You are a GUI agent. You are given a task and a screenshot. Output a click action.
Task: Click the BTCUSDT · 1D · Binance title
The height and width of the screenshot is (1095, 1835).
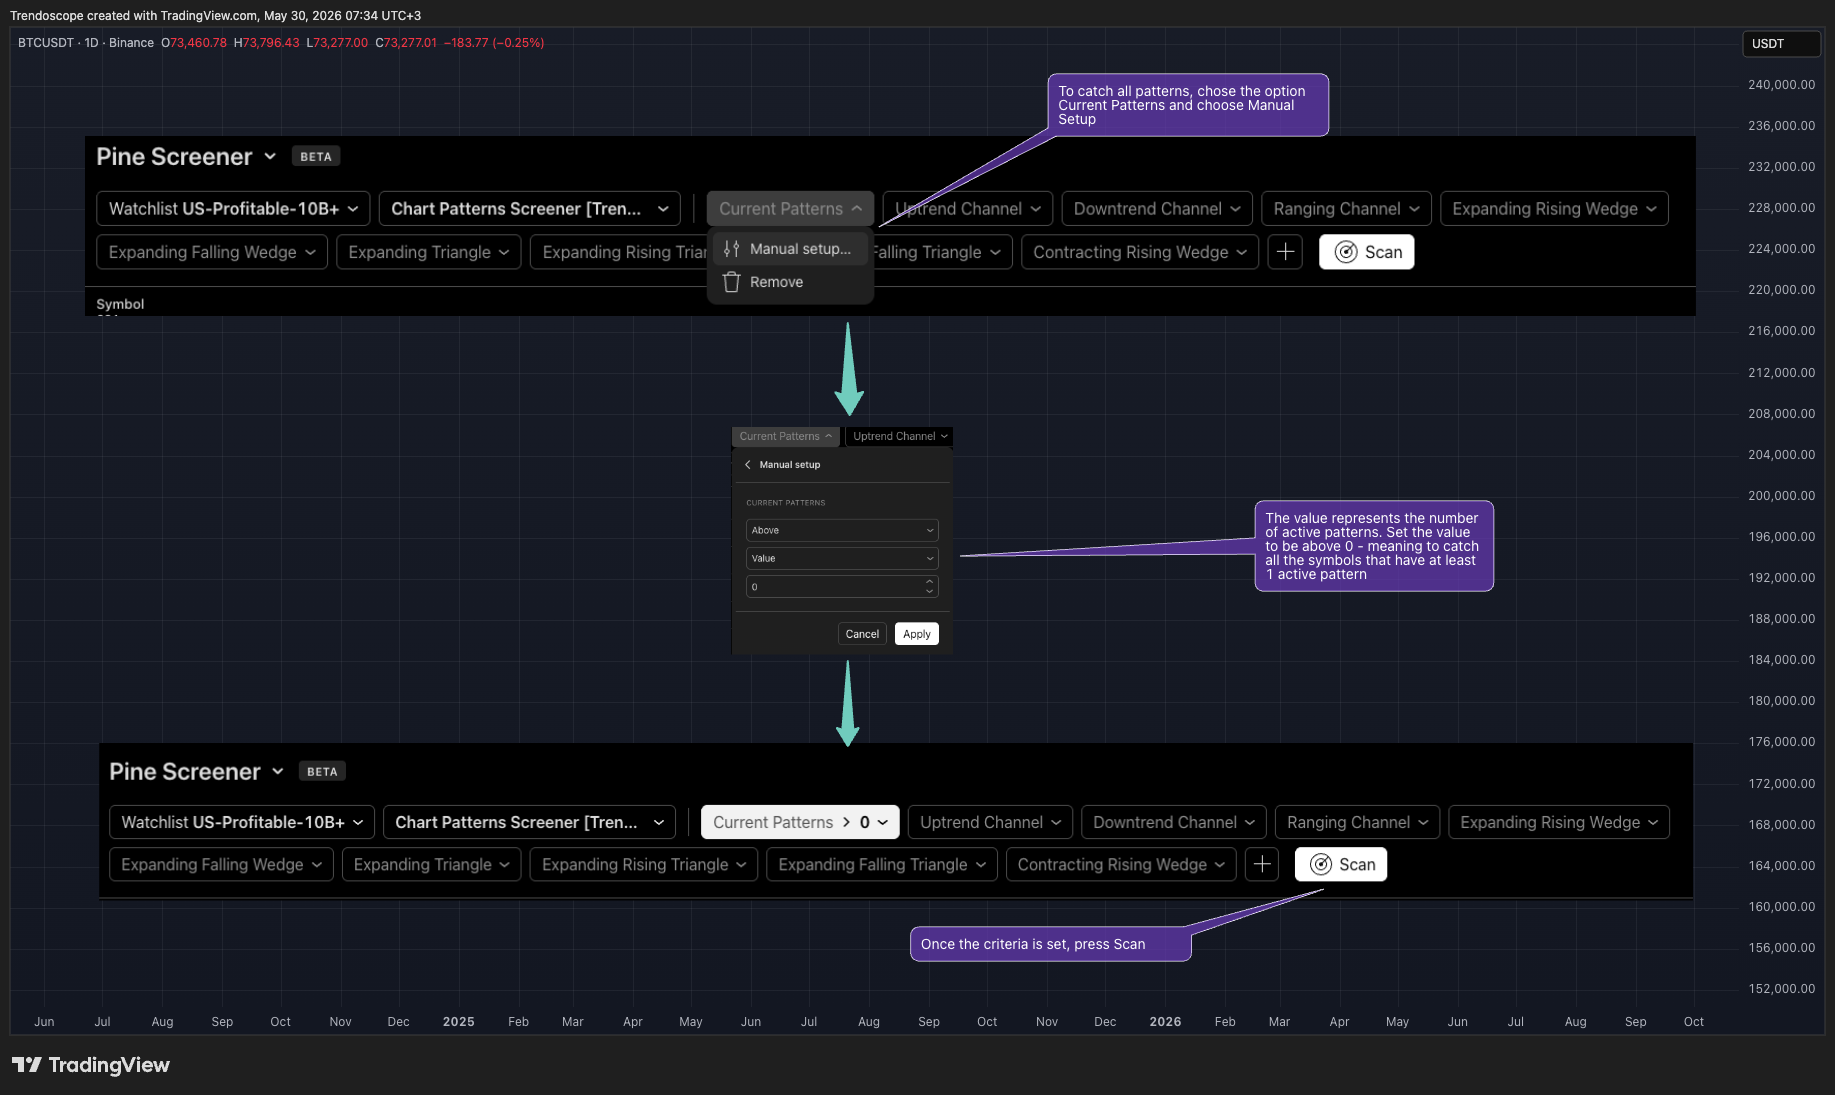pos(86,43)
